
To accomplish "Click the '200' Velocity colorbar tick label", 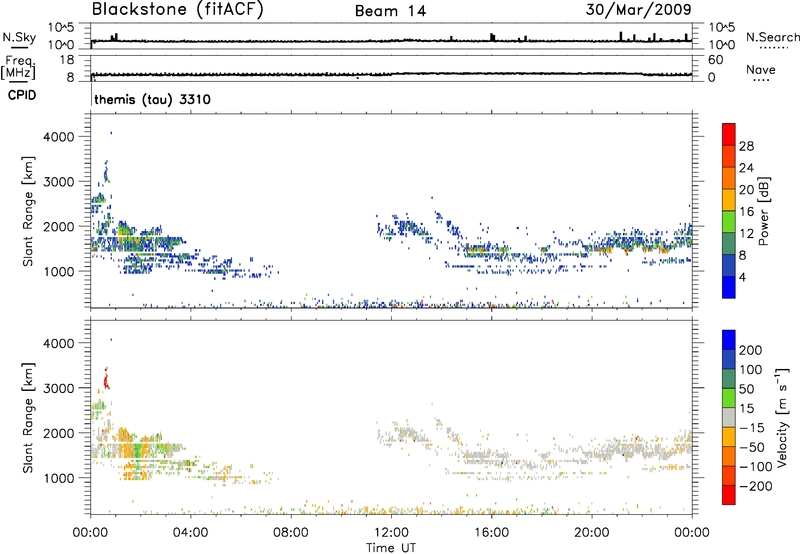I will point(751,350).
